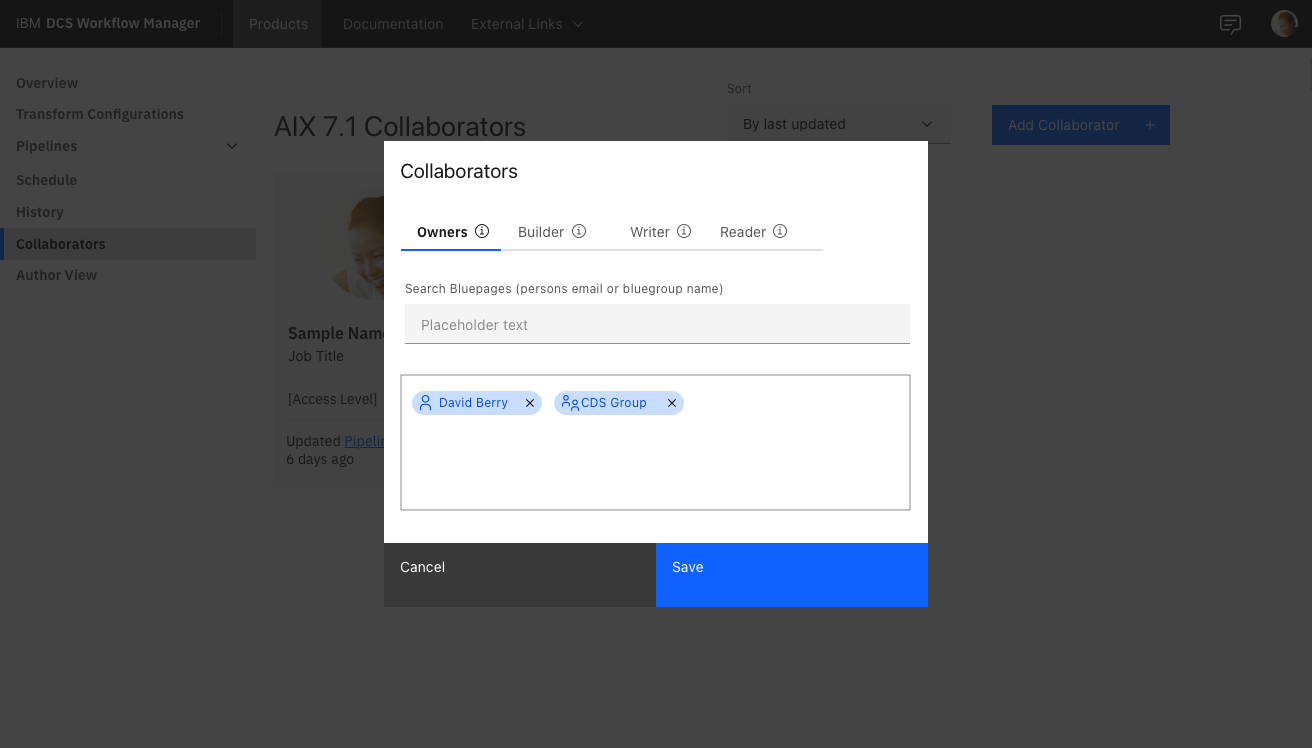This screenshot has width=1312, height=748.
Task: Show info tooltip for Writer role
Action: 684,231
